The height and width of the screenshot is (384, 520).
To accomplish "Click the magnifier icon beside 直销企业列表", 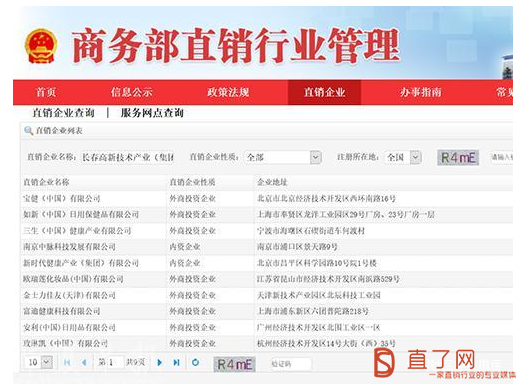I will [28, 130].
